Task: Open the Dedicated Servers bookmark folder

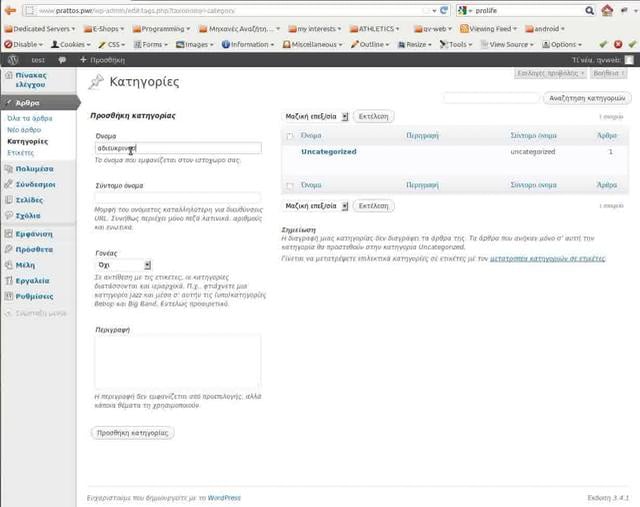Action: click(40, 29)
